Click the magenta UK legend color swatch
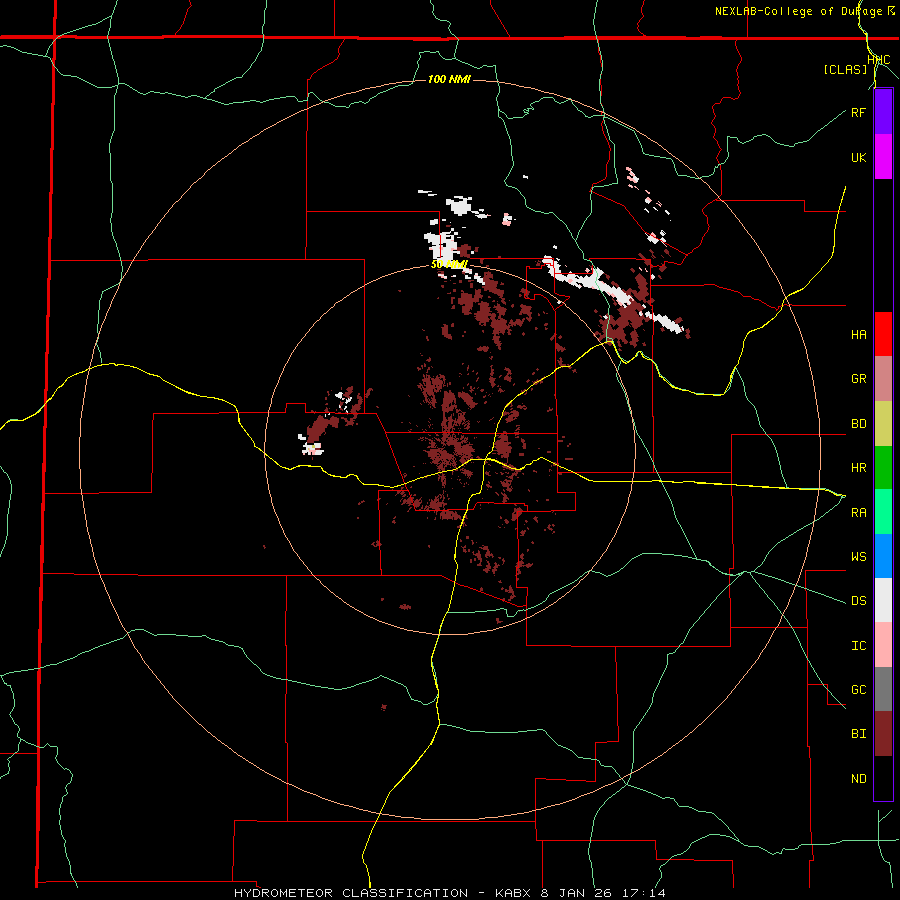This screenshot has width=900, height=900. click(883, 157)
